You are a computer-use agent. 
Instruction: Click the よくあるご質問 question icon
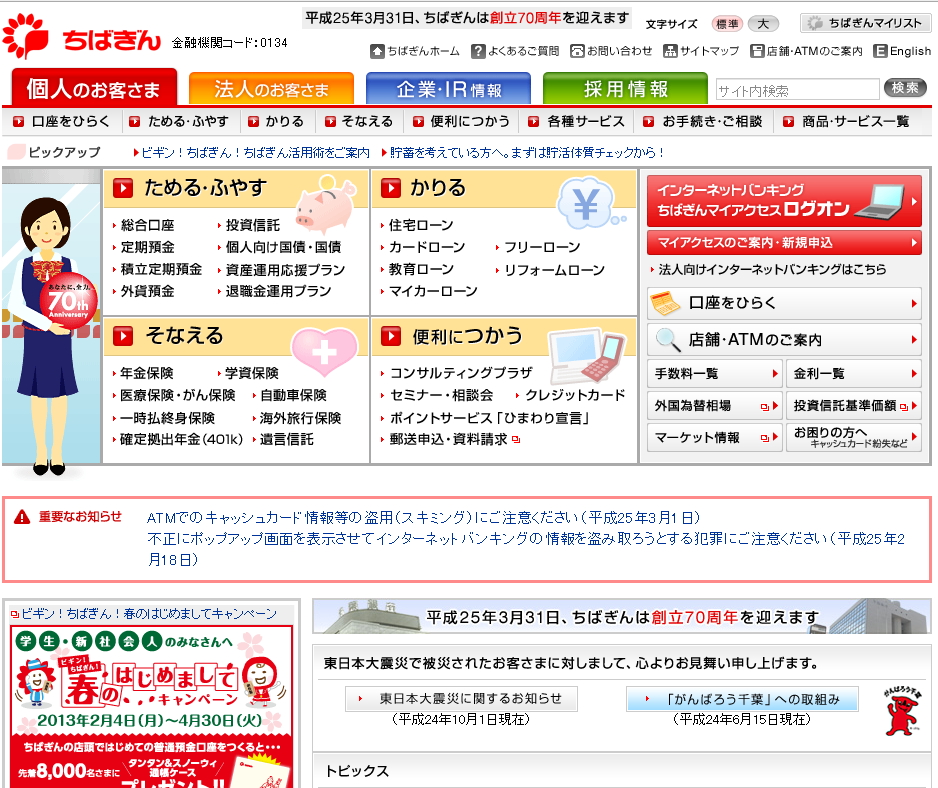(479, 51)
